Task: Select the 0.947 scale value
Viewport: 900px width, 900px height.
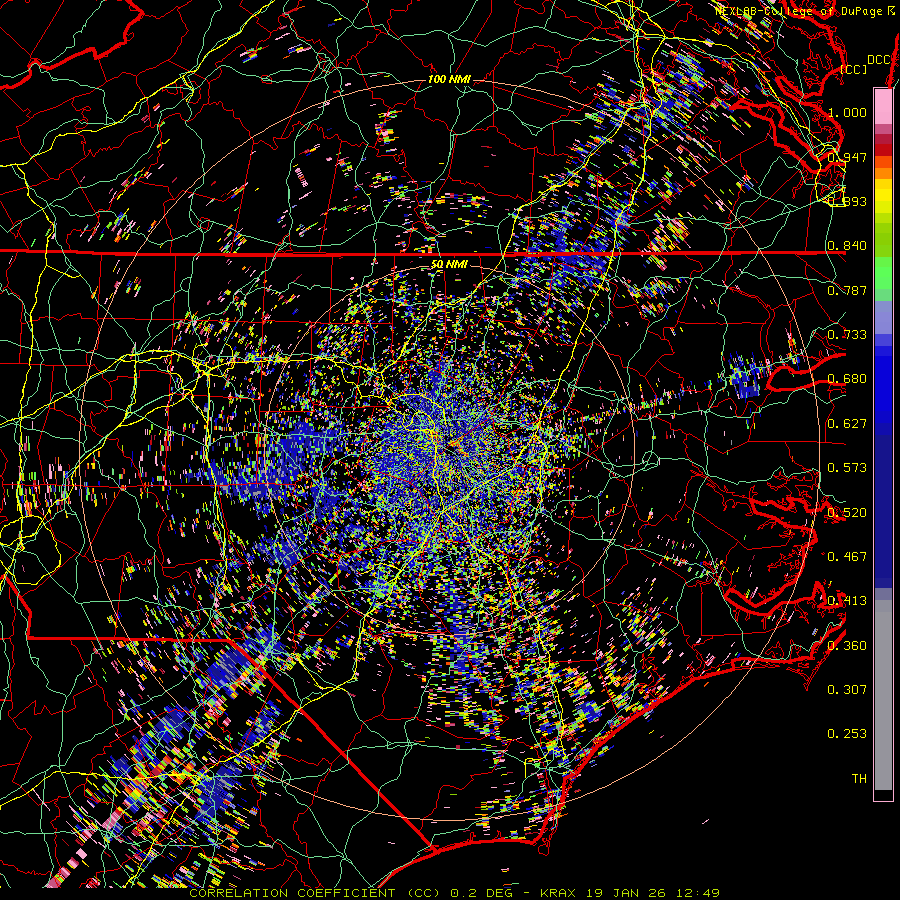Action: tap(847, 157)
